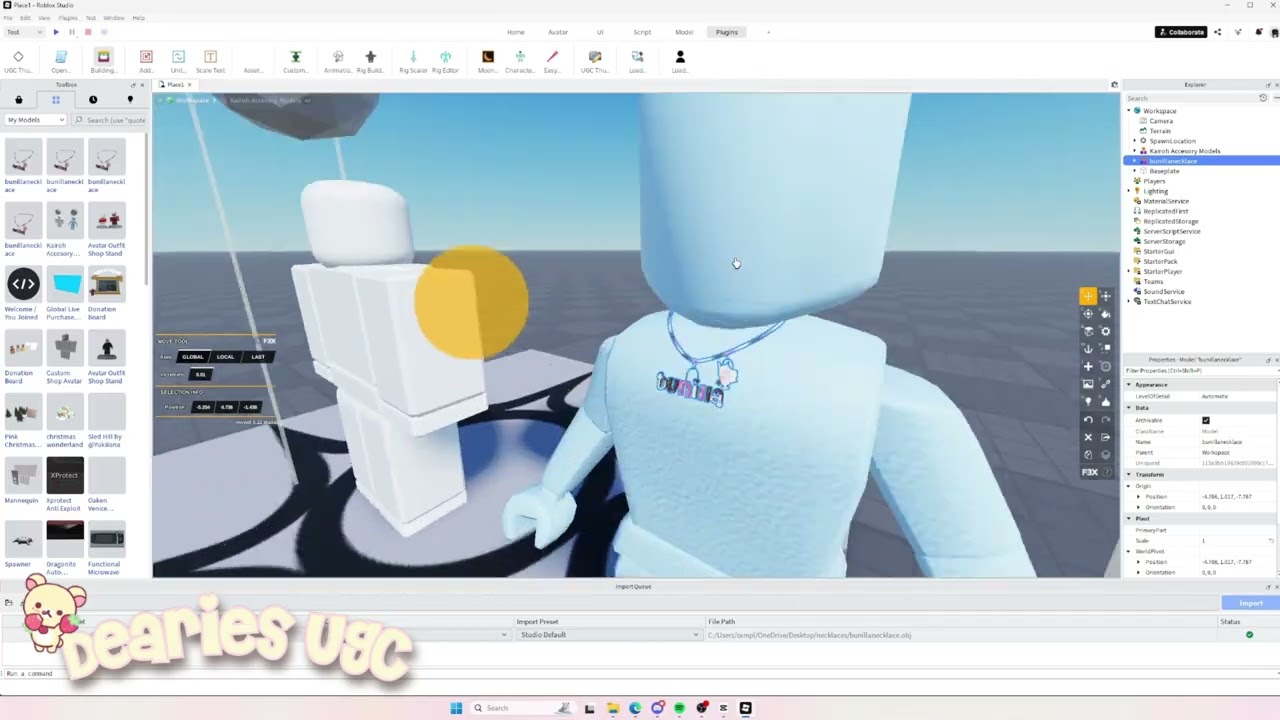The width and height of the screenshot is (1280, 720).
Task: Open the Rig Editor plugin
Action: pos(445,61)
